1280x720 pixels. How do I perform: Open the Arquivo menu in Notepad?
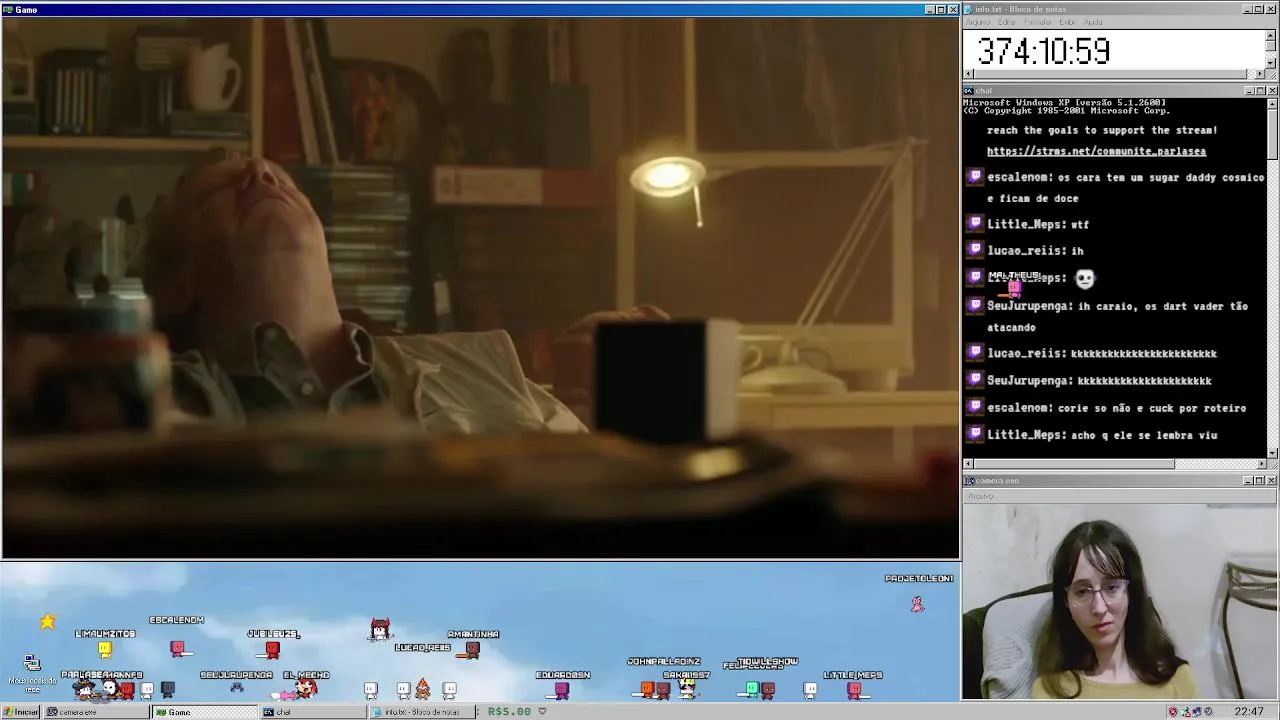click(977, 22)
